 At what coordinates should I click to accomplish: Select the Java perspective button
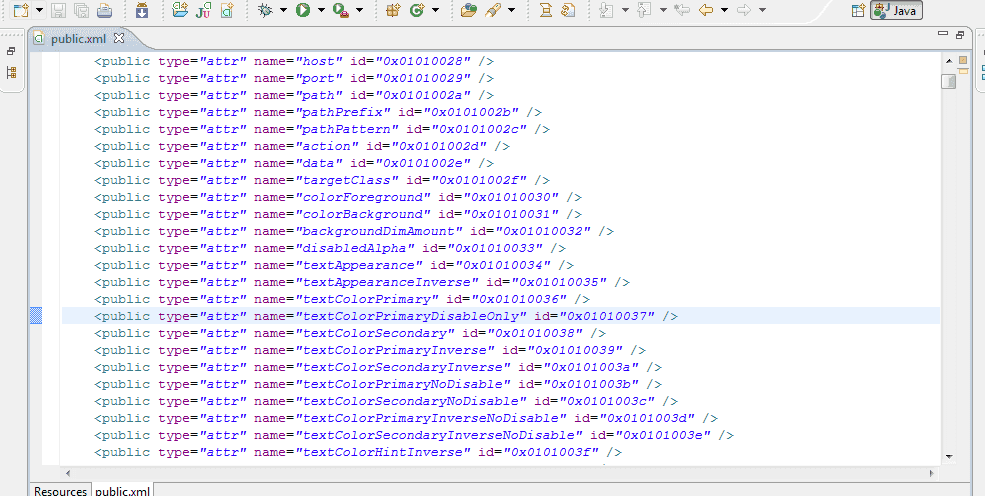tap(896, 11)
